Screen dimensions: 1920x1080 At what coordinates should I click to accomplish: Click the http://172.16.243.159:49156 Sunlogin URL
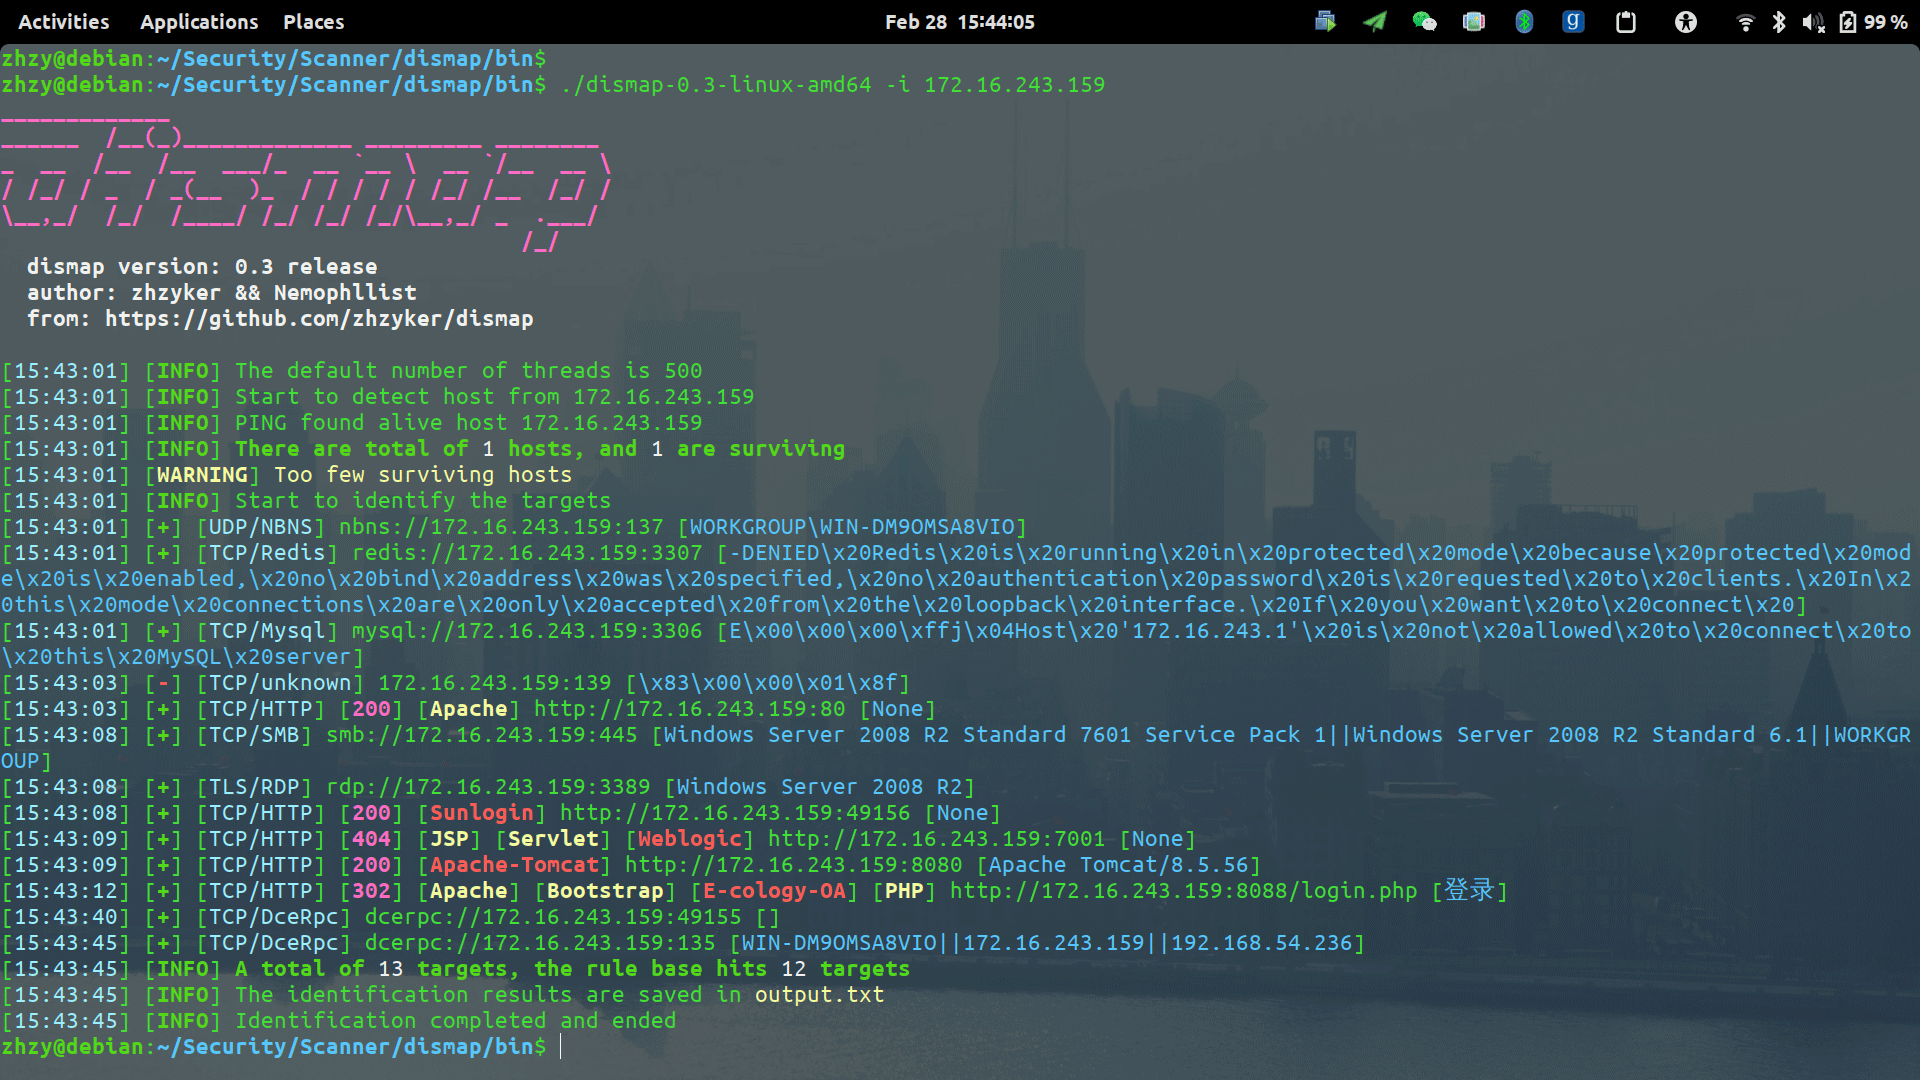[x=736, y=812]
